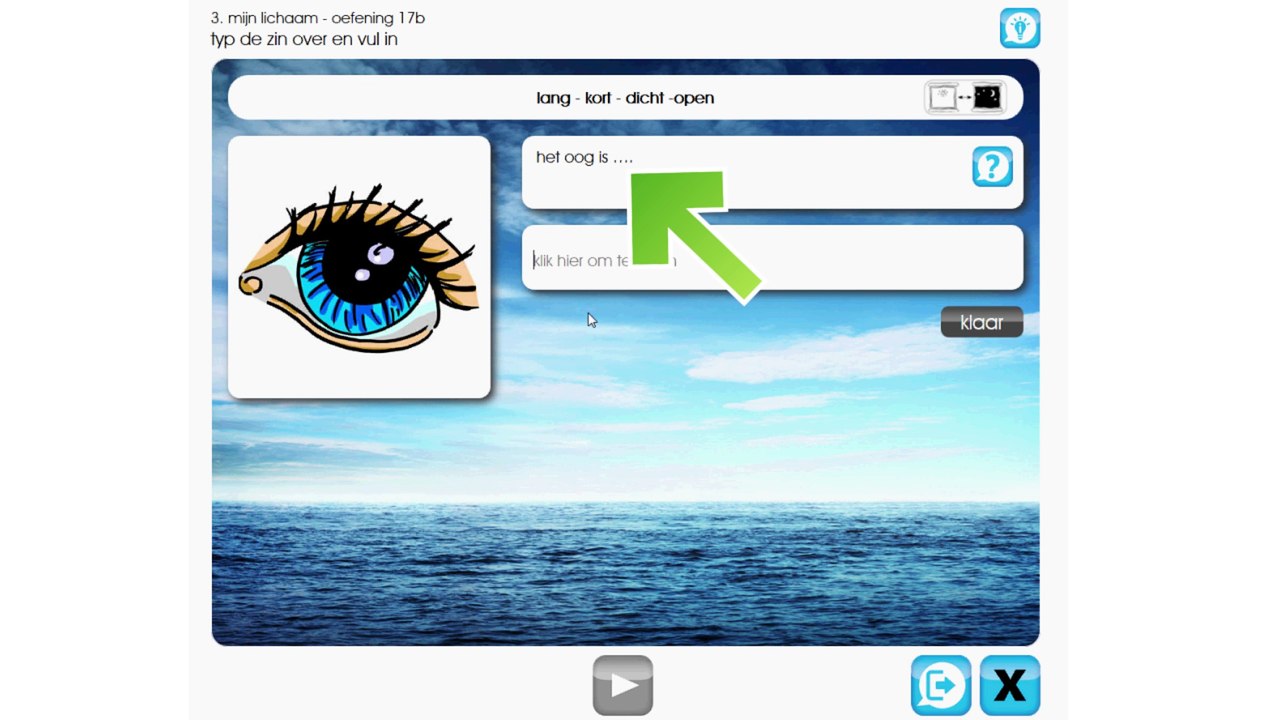Toggle the white/black contrast switch

[x=965, y=97]
